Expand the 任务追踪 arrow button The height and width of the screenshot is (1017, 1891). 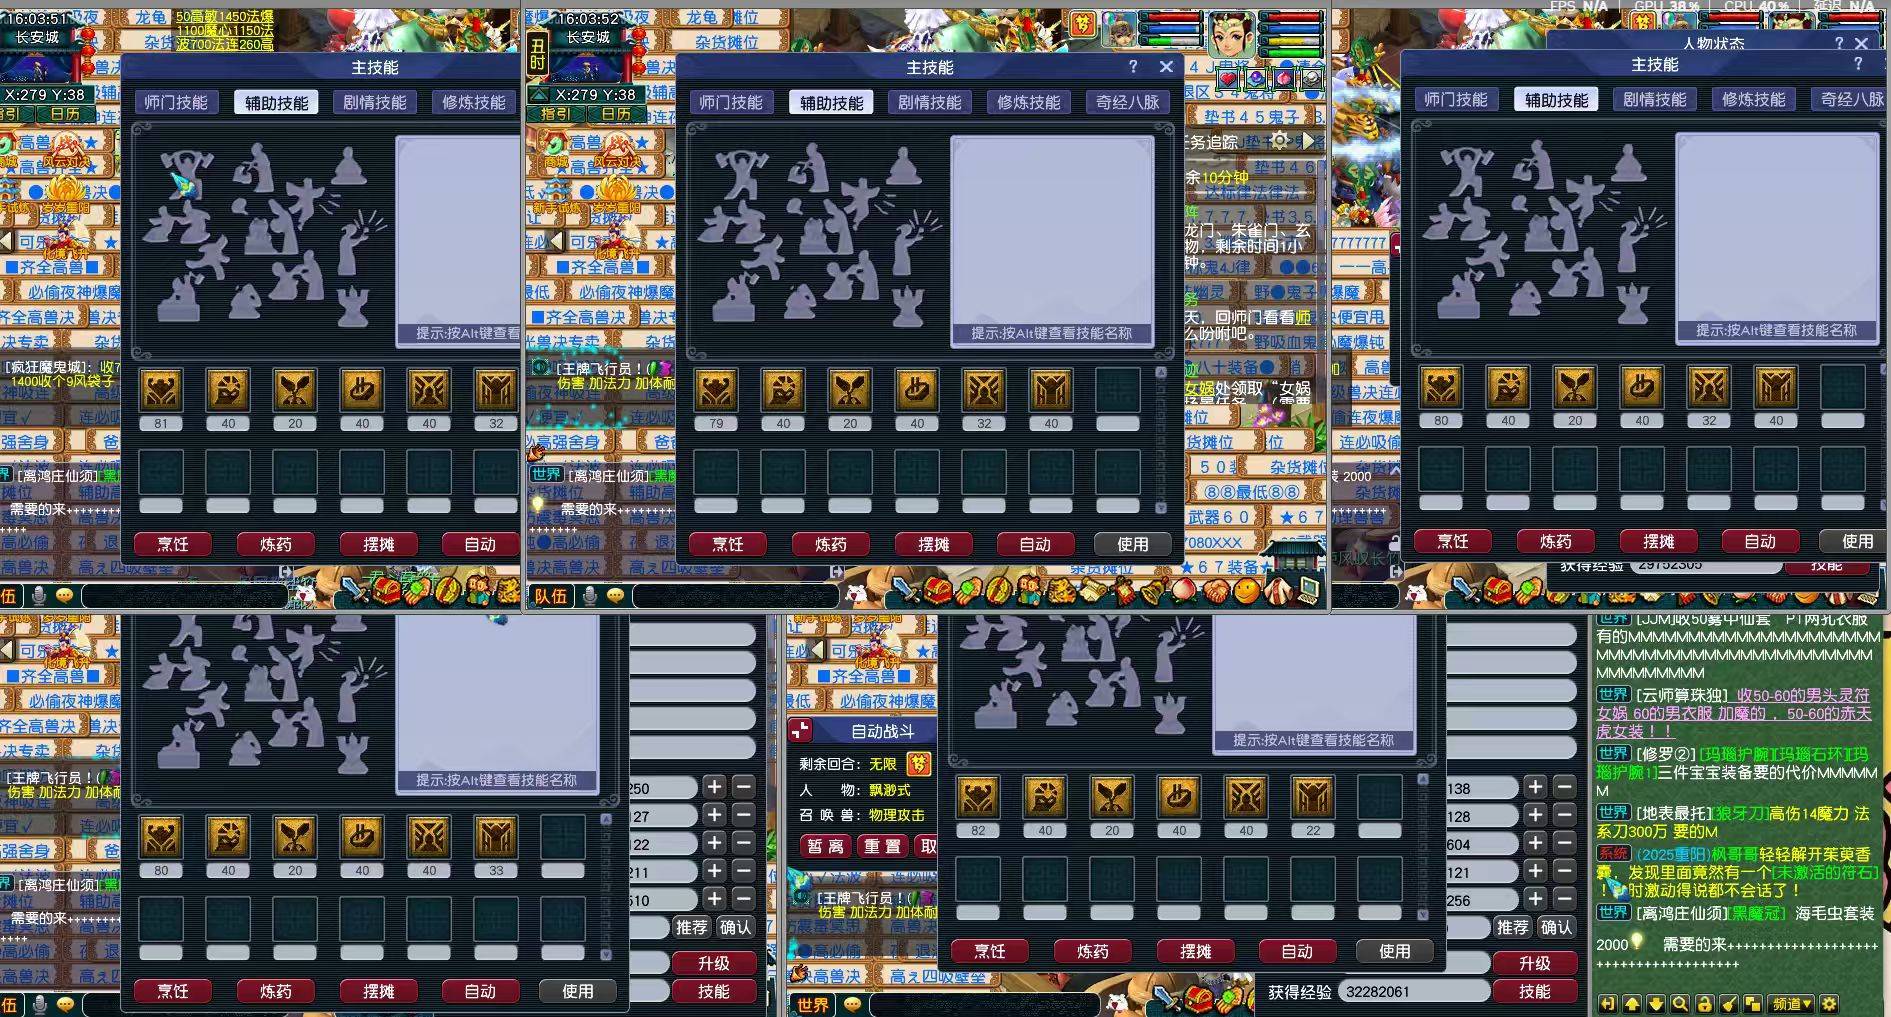1309,141
